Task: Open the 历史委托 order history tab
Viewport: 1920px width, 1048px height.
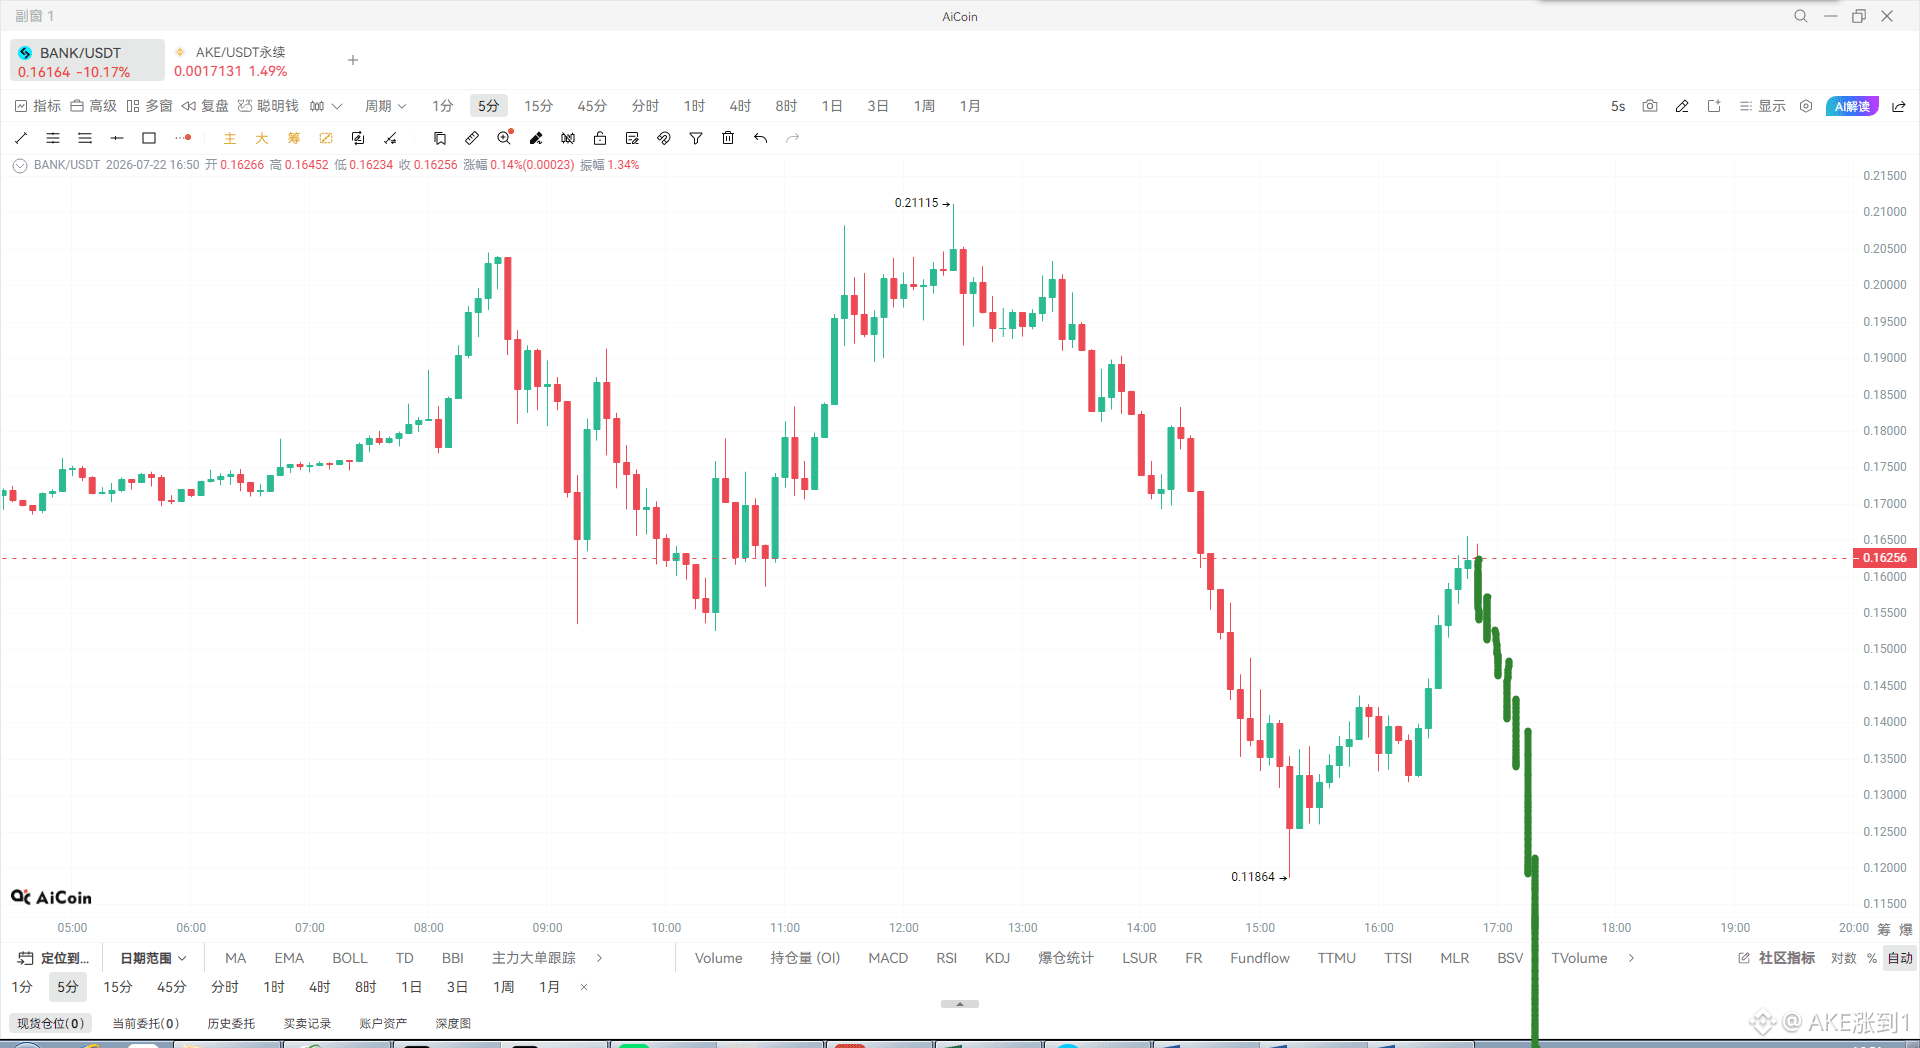Action: click(231, 1023)
